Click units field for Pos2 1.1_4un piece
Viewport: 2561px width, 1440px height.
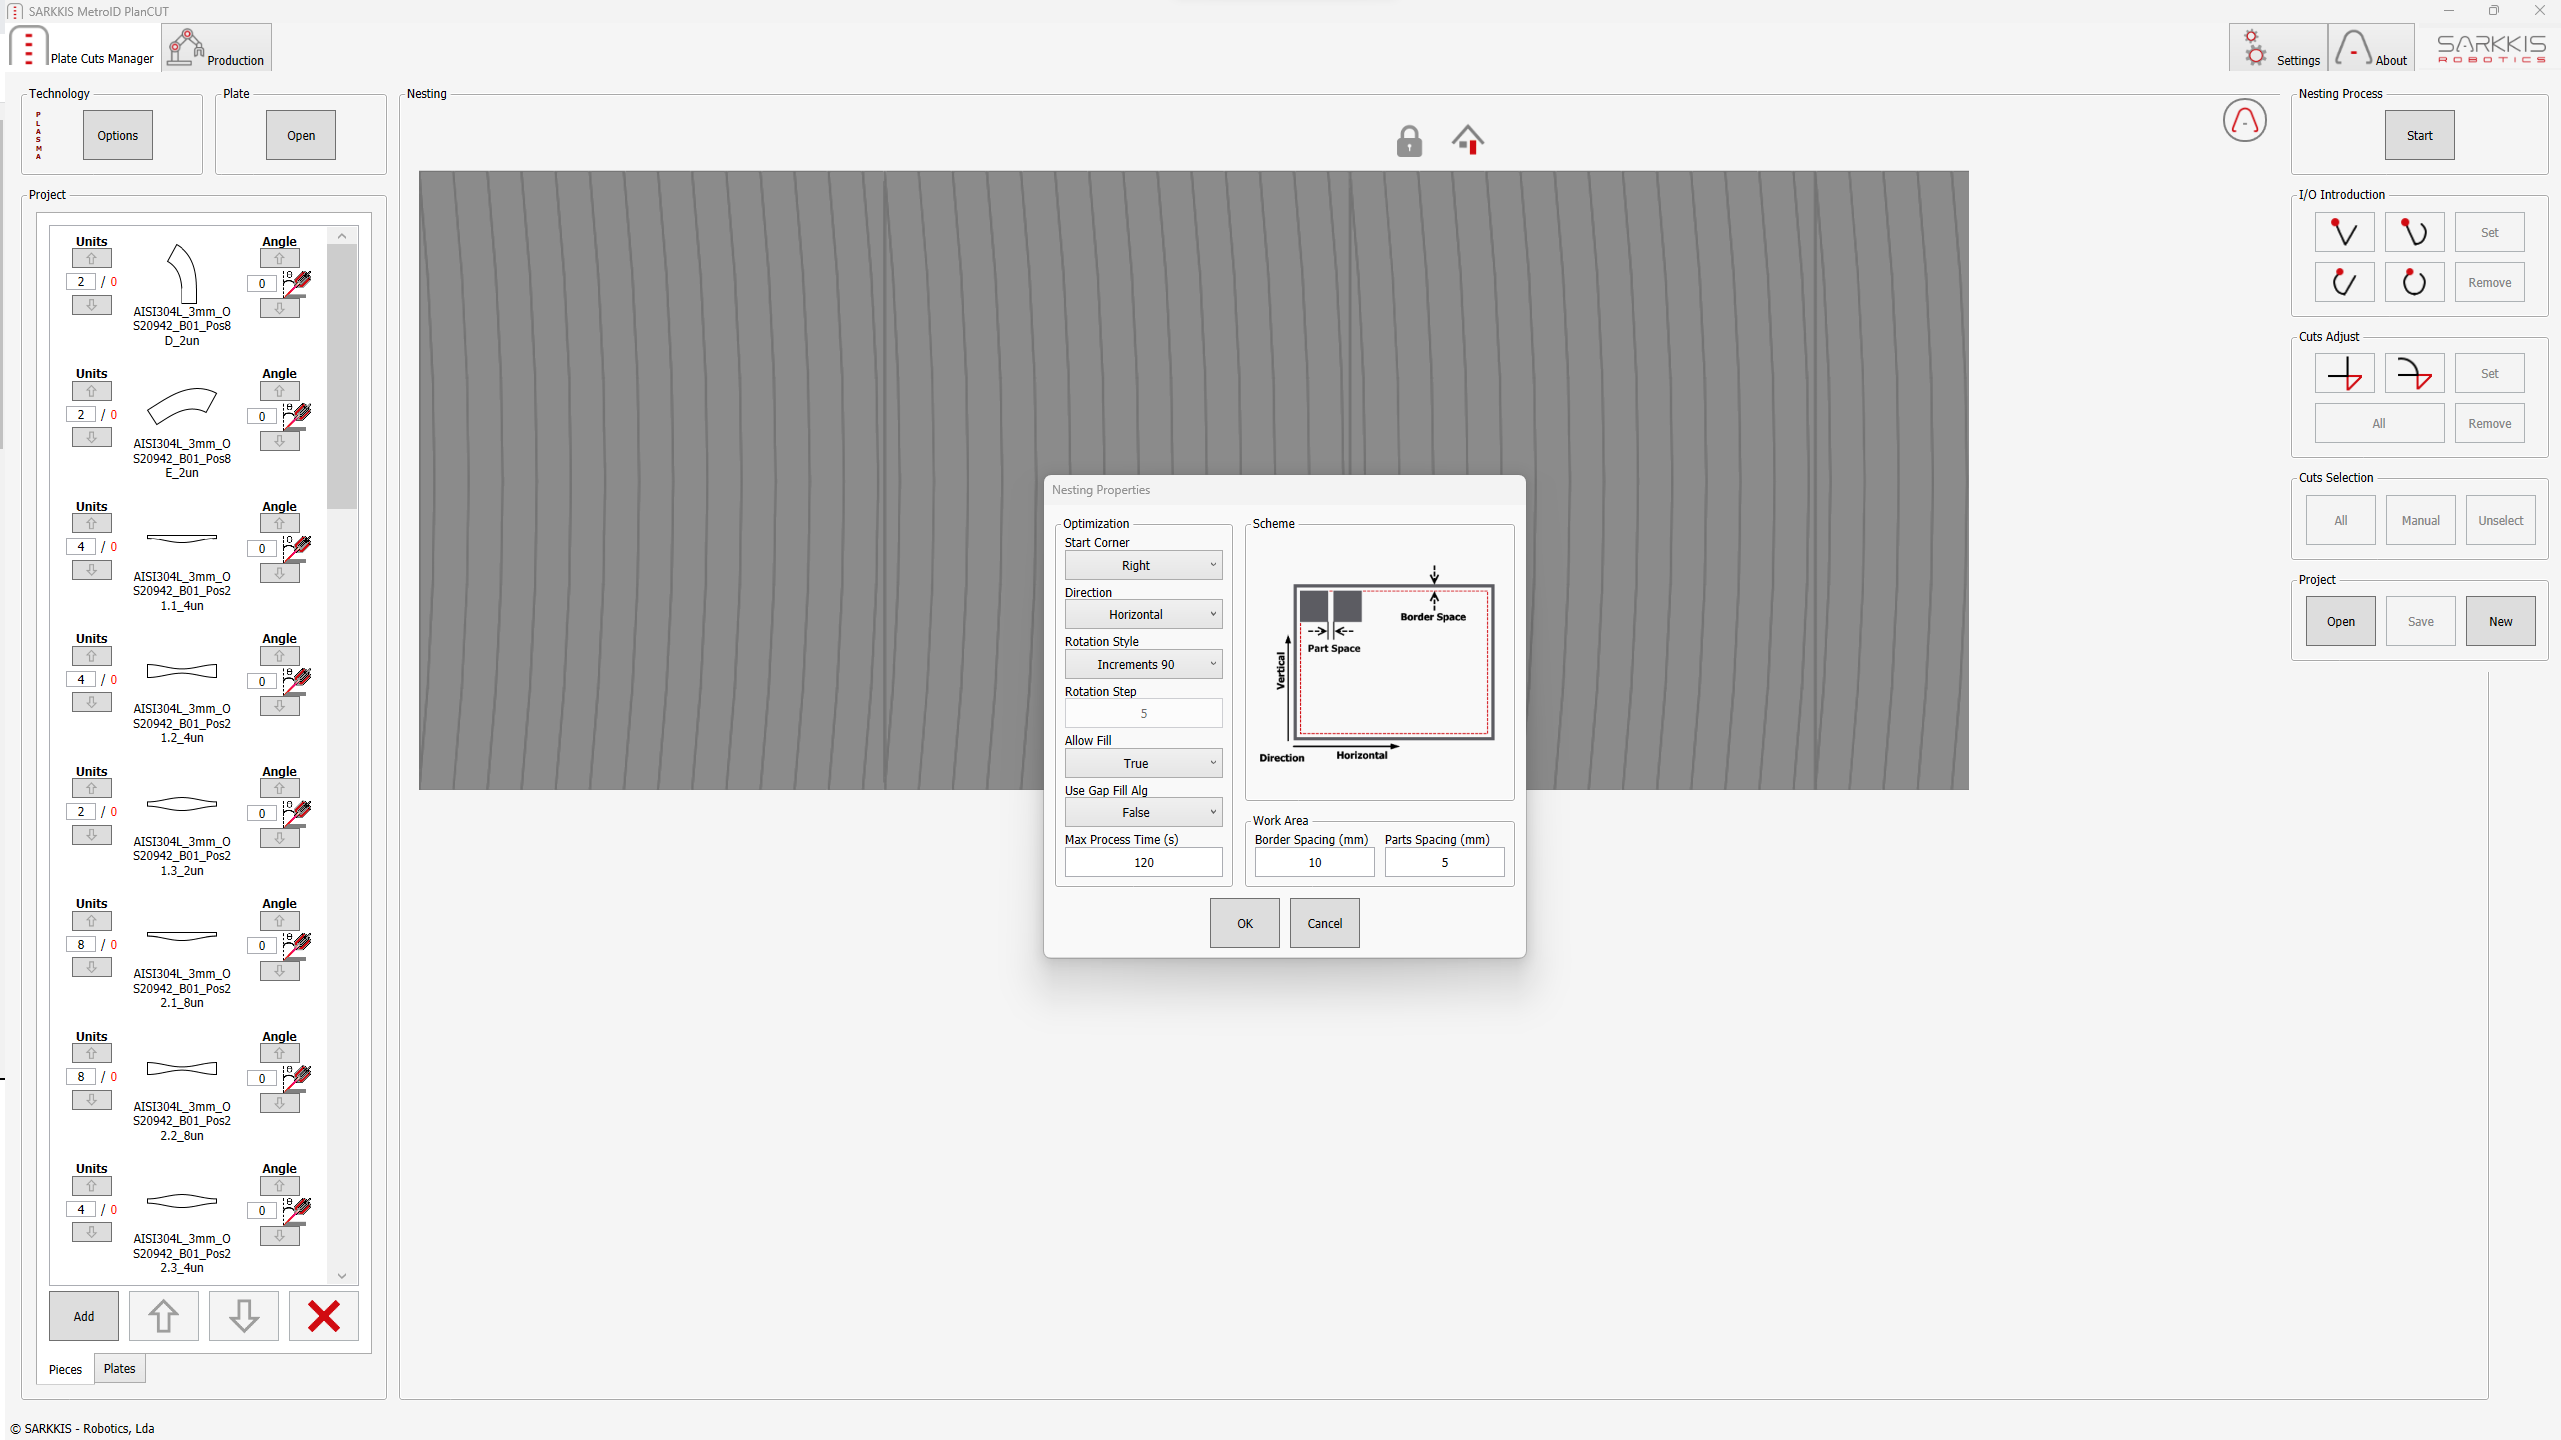pyautogui.click(x=81, y=547)
